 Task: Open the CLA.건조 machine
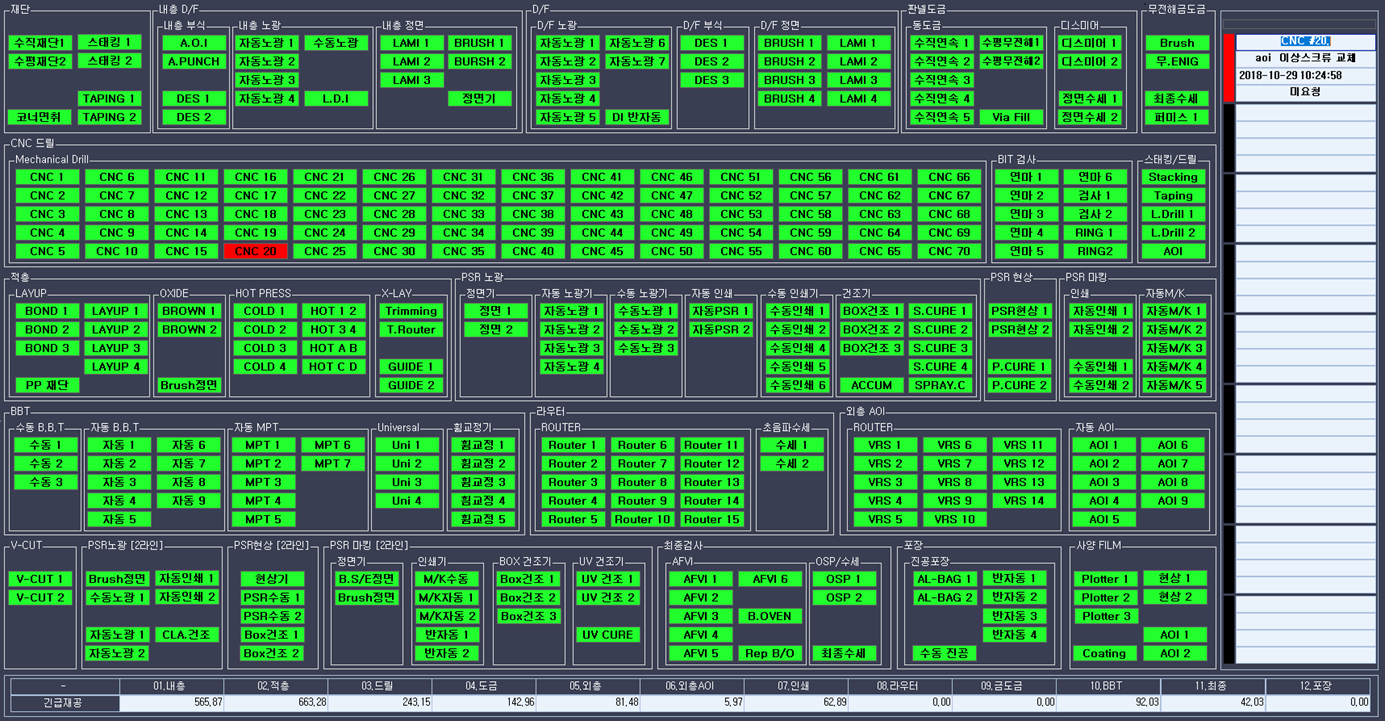tap(186, 634)
